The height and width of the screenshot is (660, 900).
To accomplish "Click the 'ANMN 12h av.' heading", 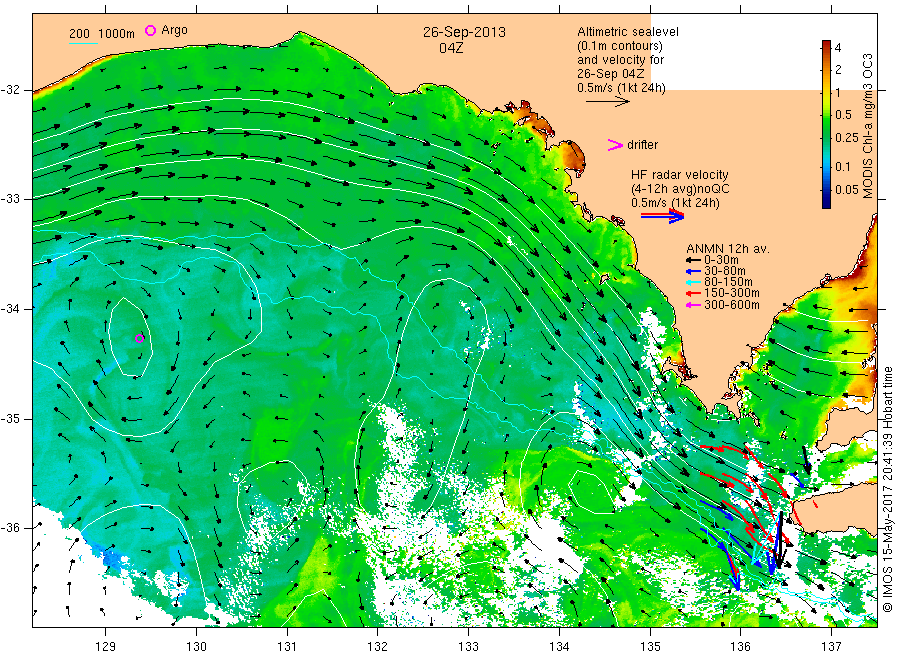I will (x=728, y=249).
